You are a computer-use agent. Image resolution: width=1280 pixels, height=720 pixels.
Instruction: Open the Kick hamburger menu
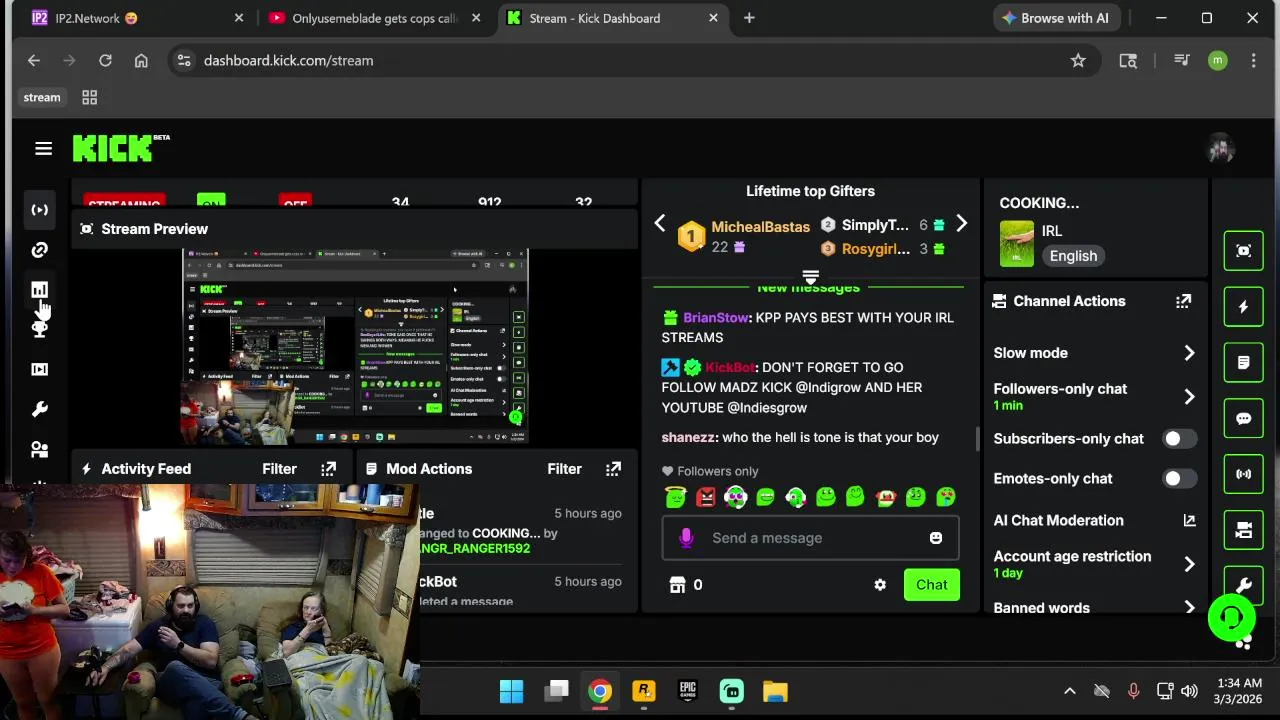click(43, 148)
